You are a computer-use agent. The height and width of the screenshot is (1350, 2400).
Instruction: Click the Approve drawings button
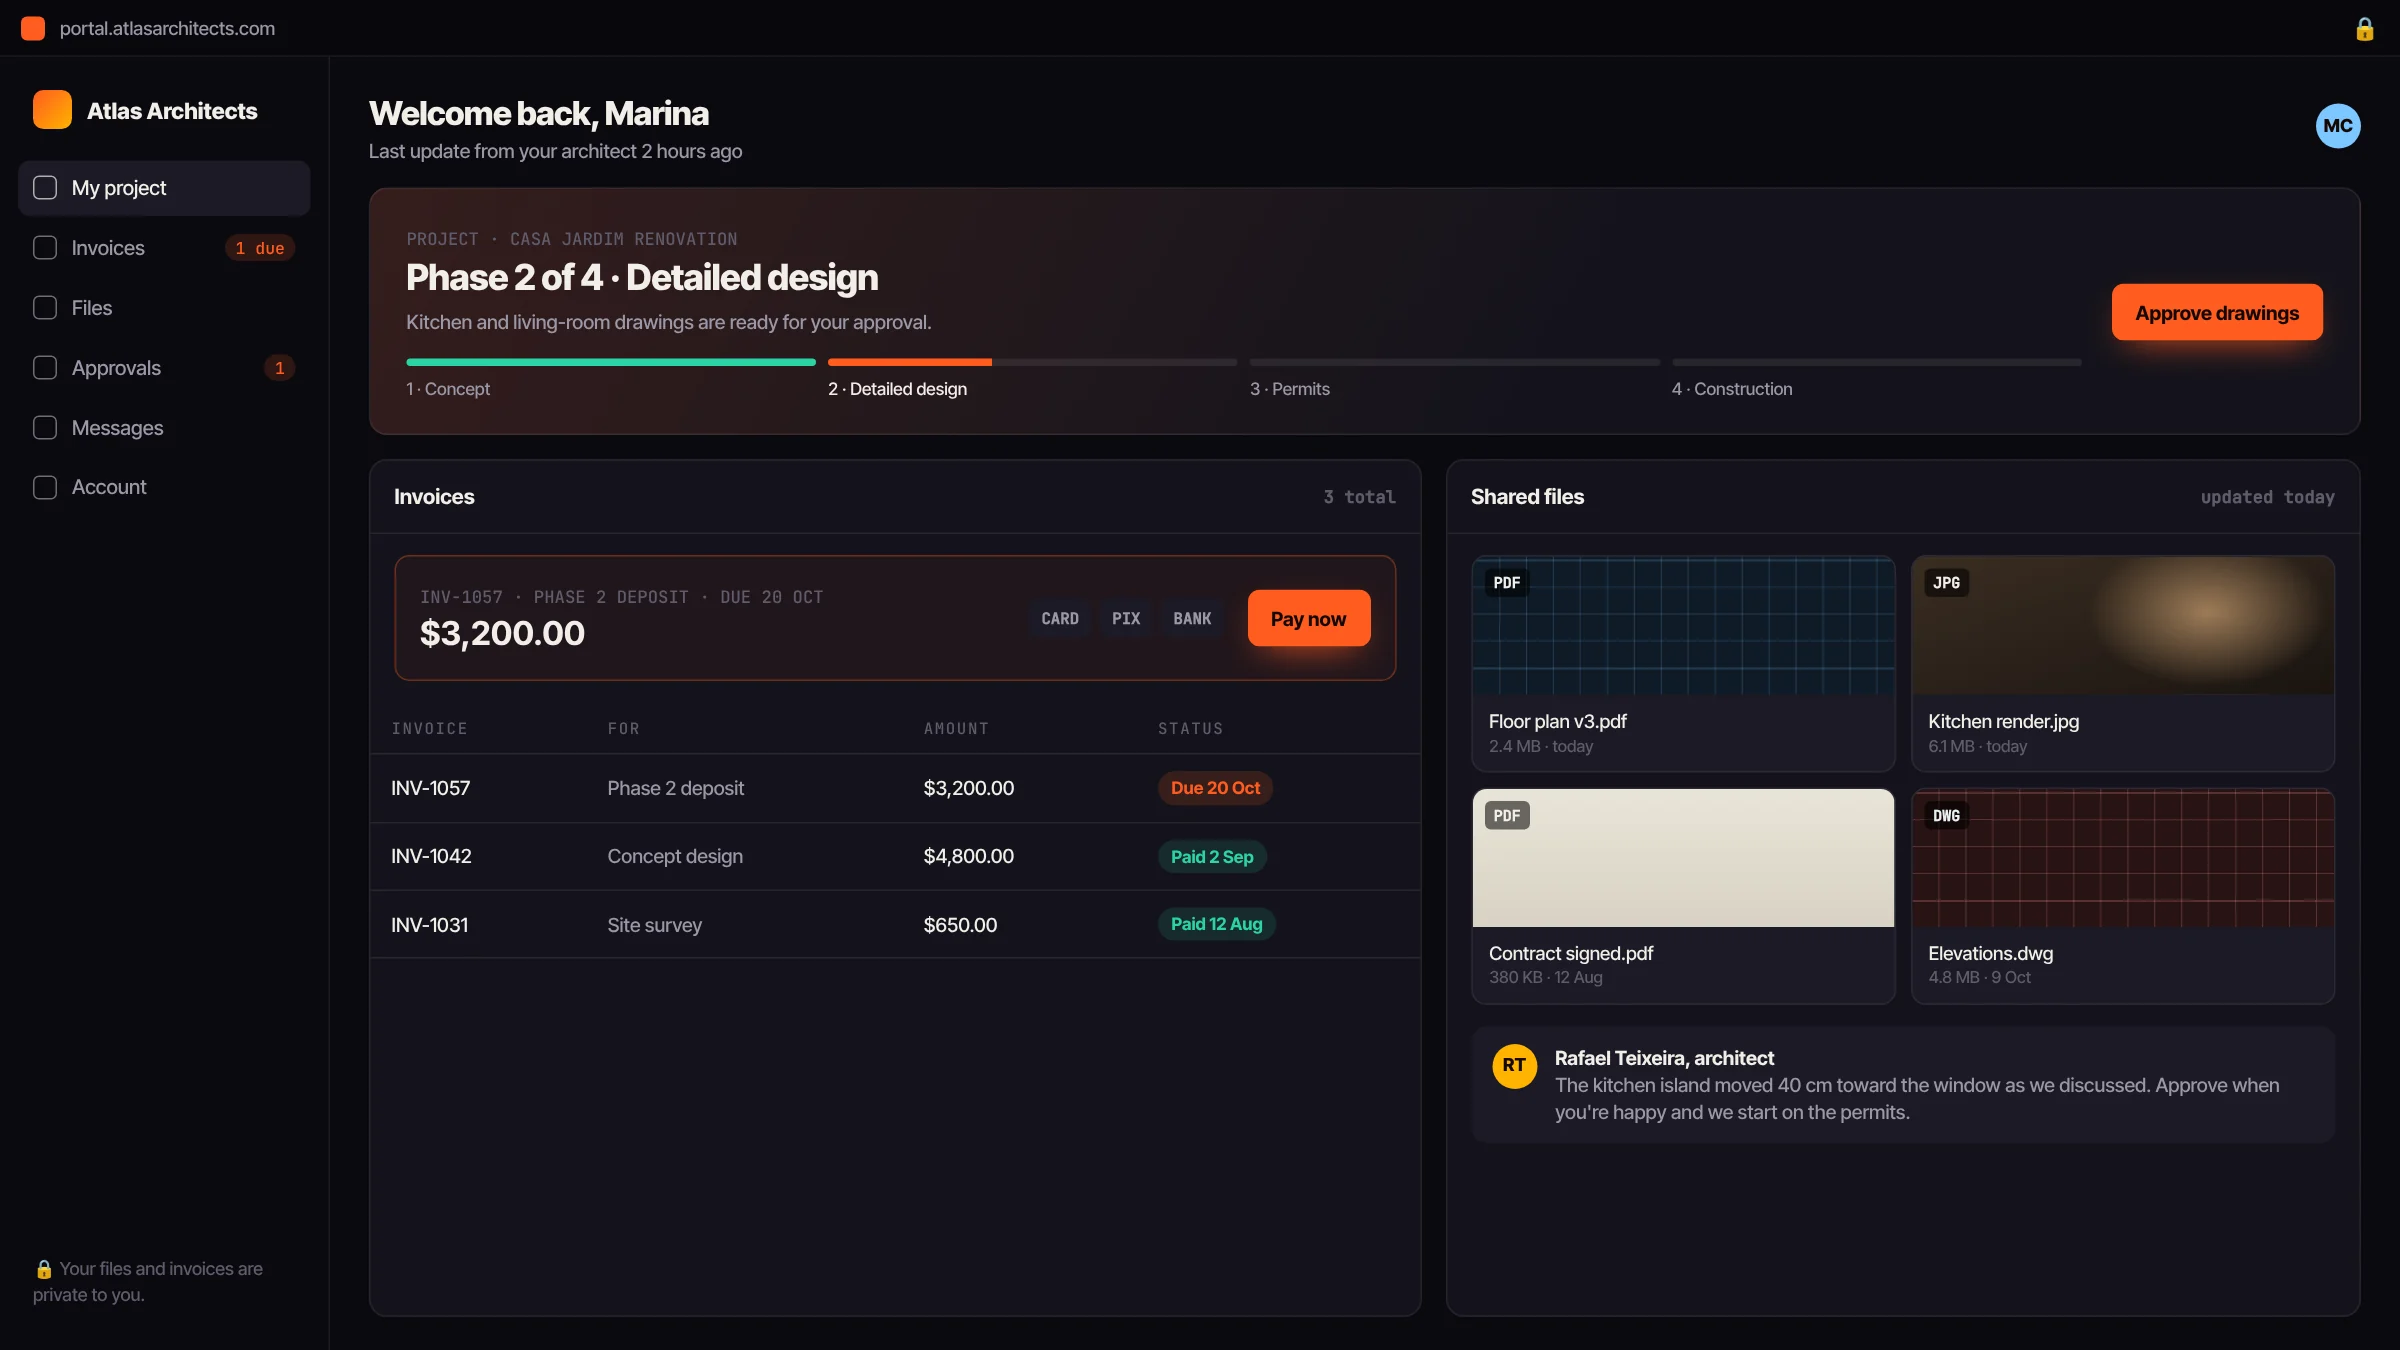tap(2217, 312)
